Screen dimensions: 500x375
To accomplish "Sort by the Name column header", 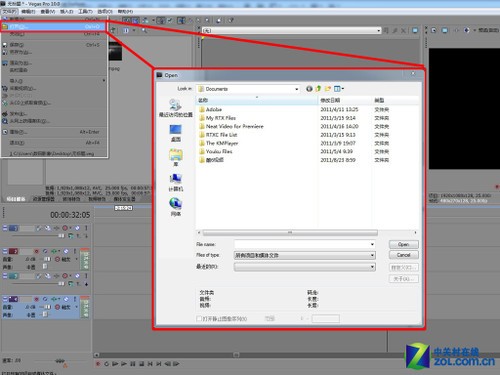I will (257, 100).
